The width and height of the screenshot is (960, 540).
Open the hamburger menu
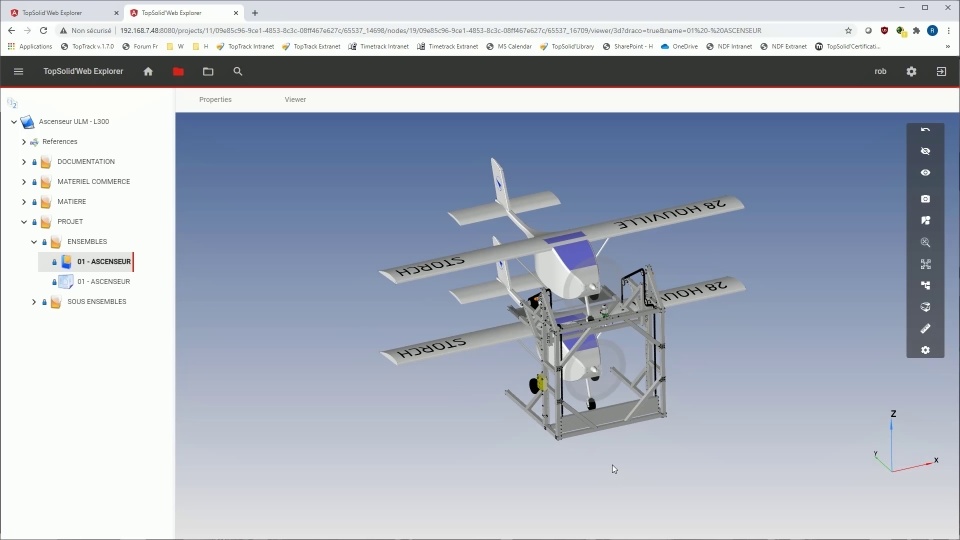tap(18, 72)
